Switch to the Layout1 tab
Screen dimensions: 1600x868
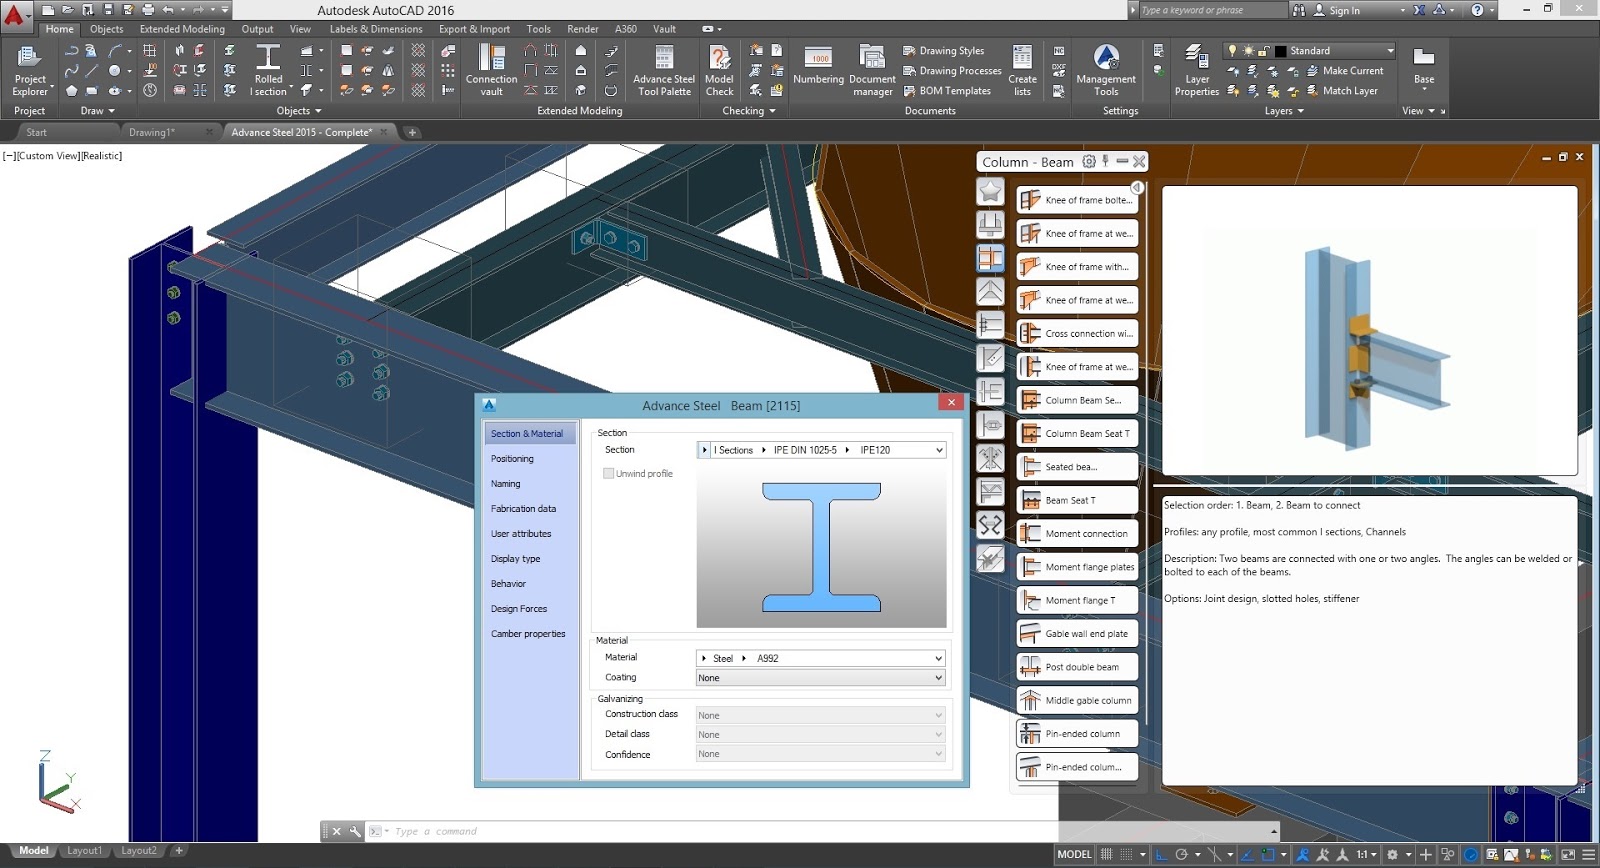coord(84,851)
